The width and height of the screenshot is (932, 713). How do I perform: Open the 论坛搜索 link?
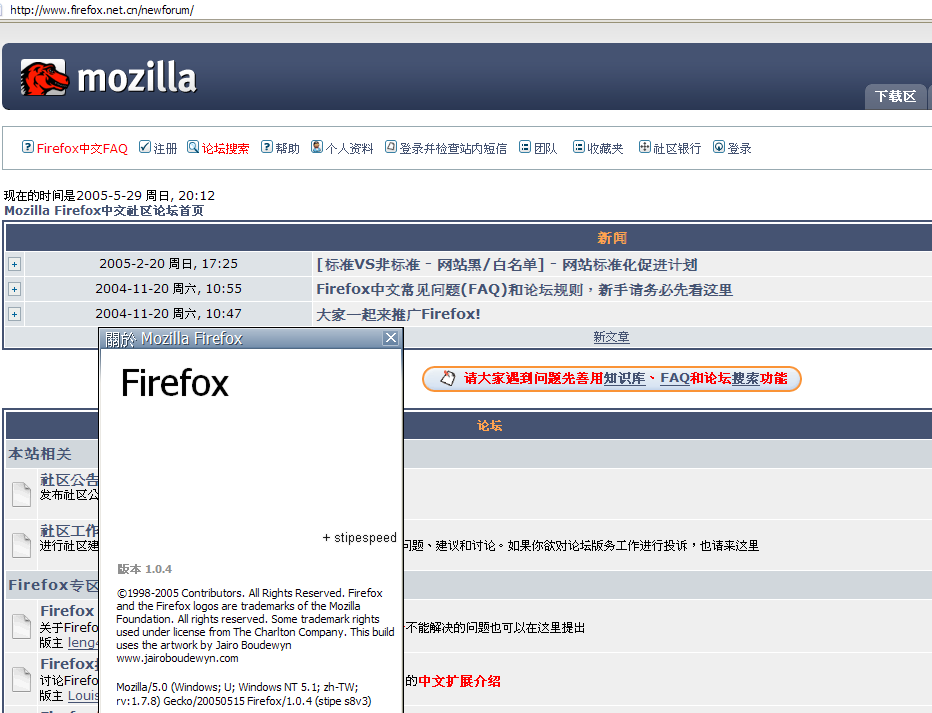point(225,148)
